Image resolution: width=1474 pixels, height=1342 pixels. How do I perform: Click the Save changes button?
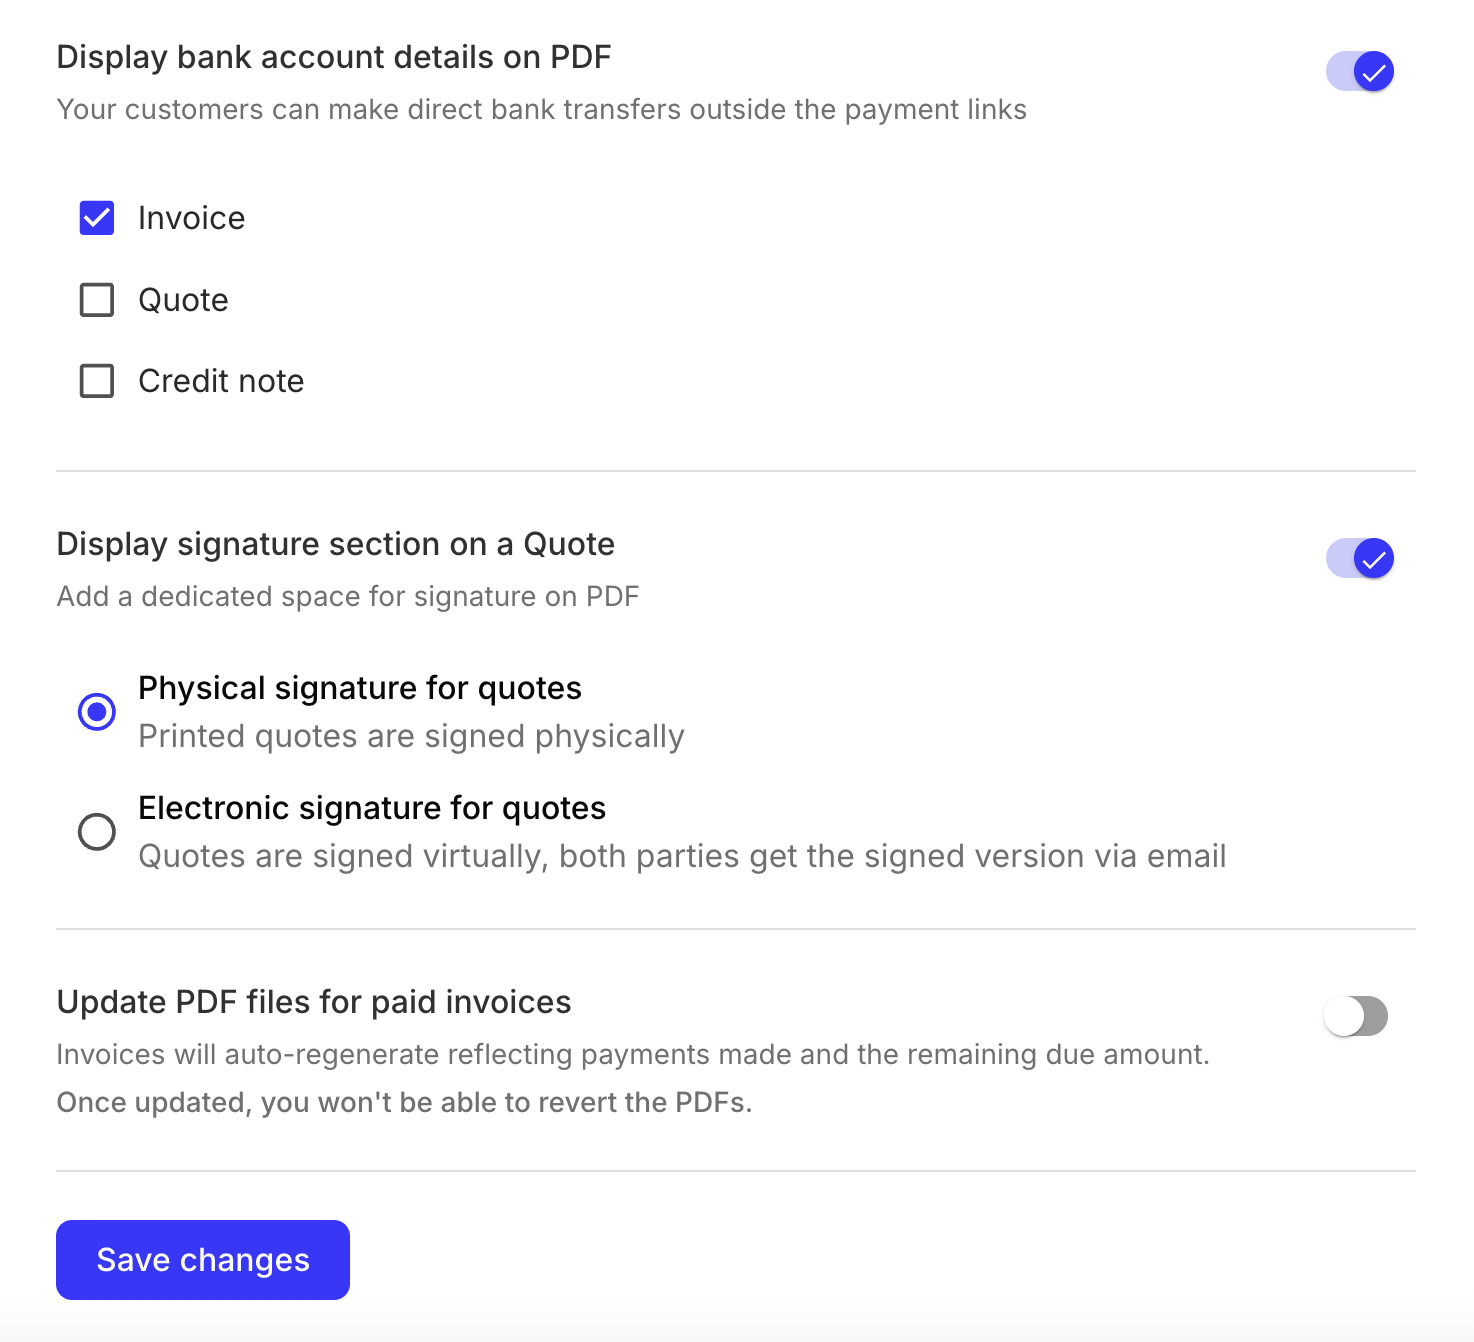click(x=203, y=1260)
